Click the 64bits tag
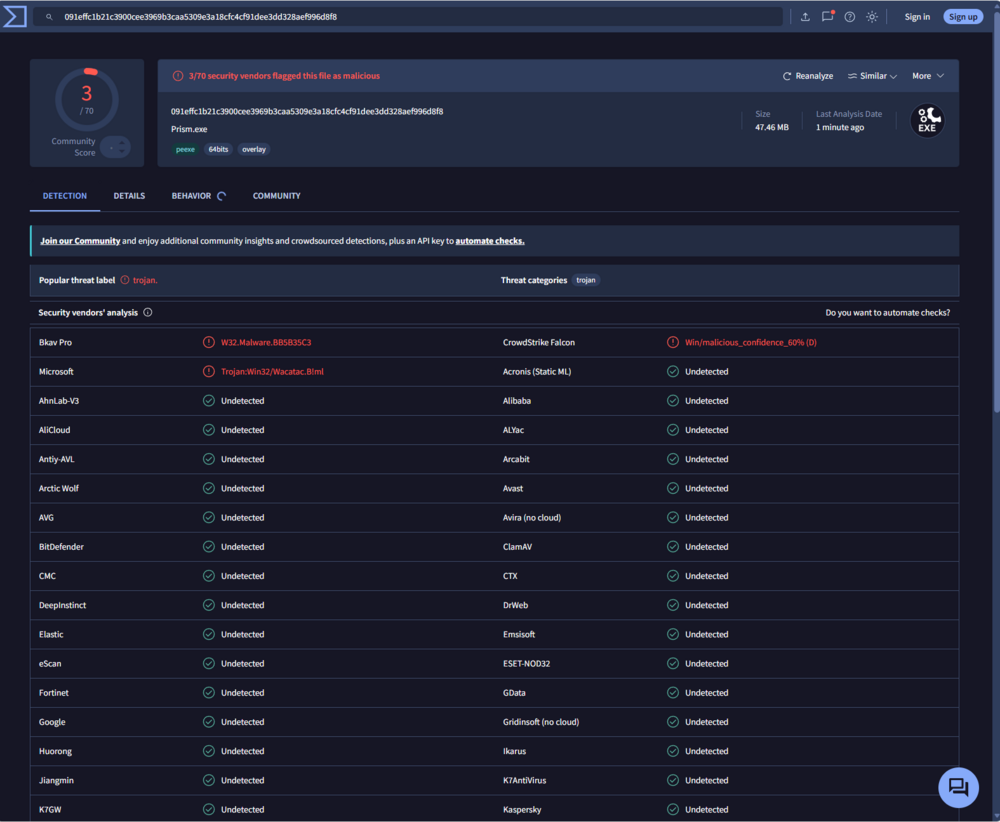This screenshot has width=1000, height=822. coord(218,149)
